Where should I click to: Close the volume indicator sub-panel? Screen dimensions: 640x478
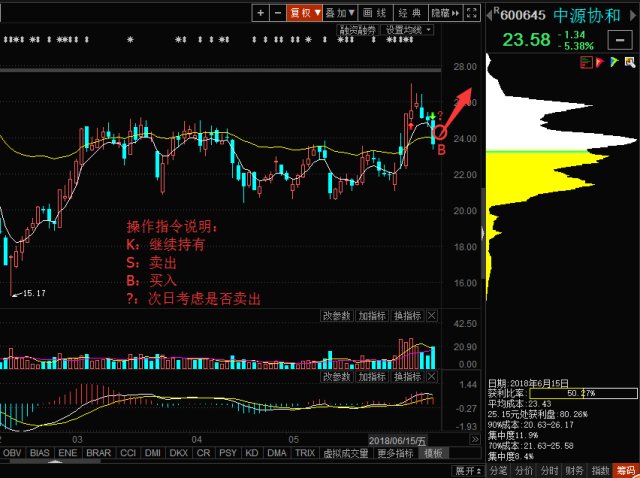click(x=431, y=316)
